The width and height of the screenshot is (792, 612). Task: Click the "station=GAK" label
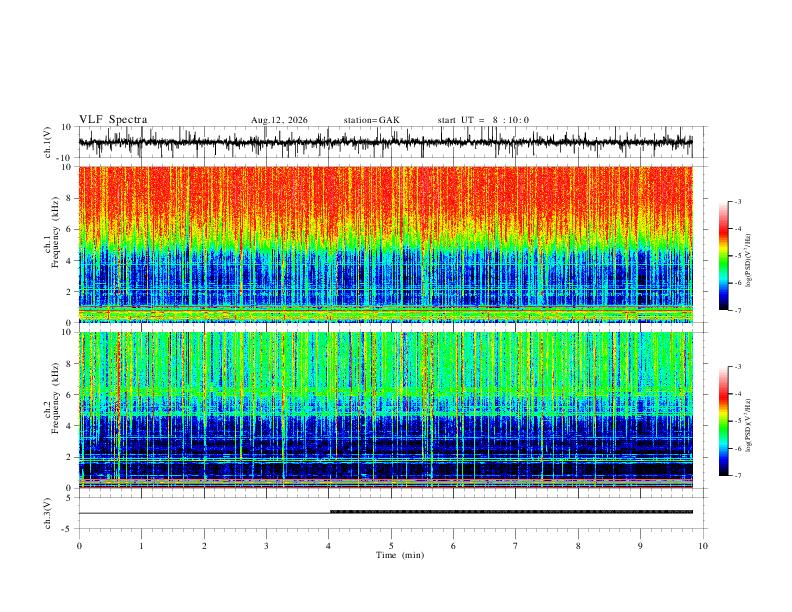[371, 120]
